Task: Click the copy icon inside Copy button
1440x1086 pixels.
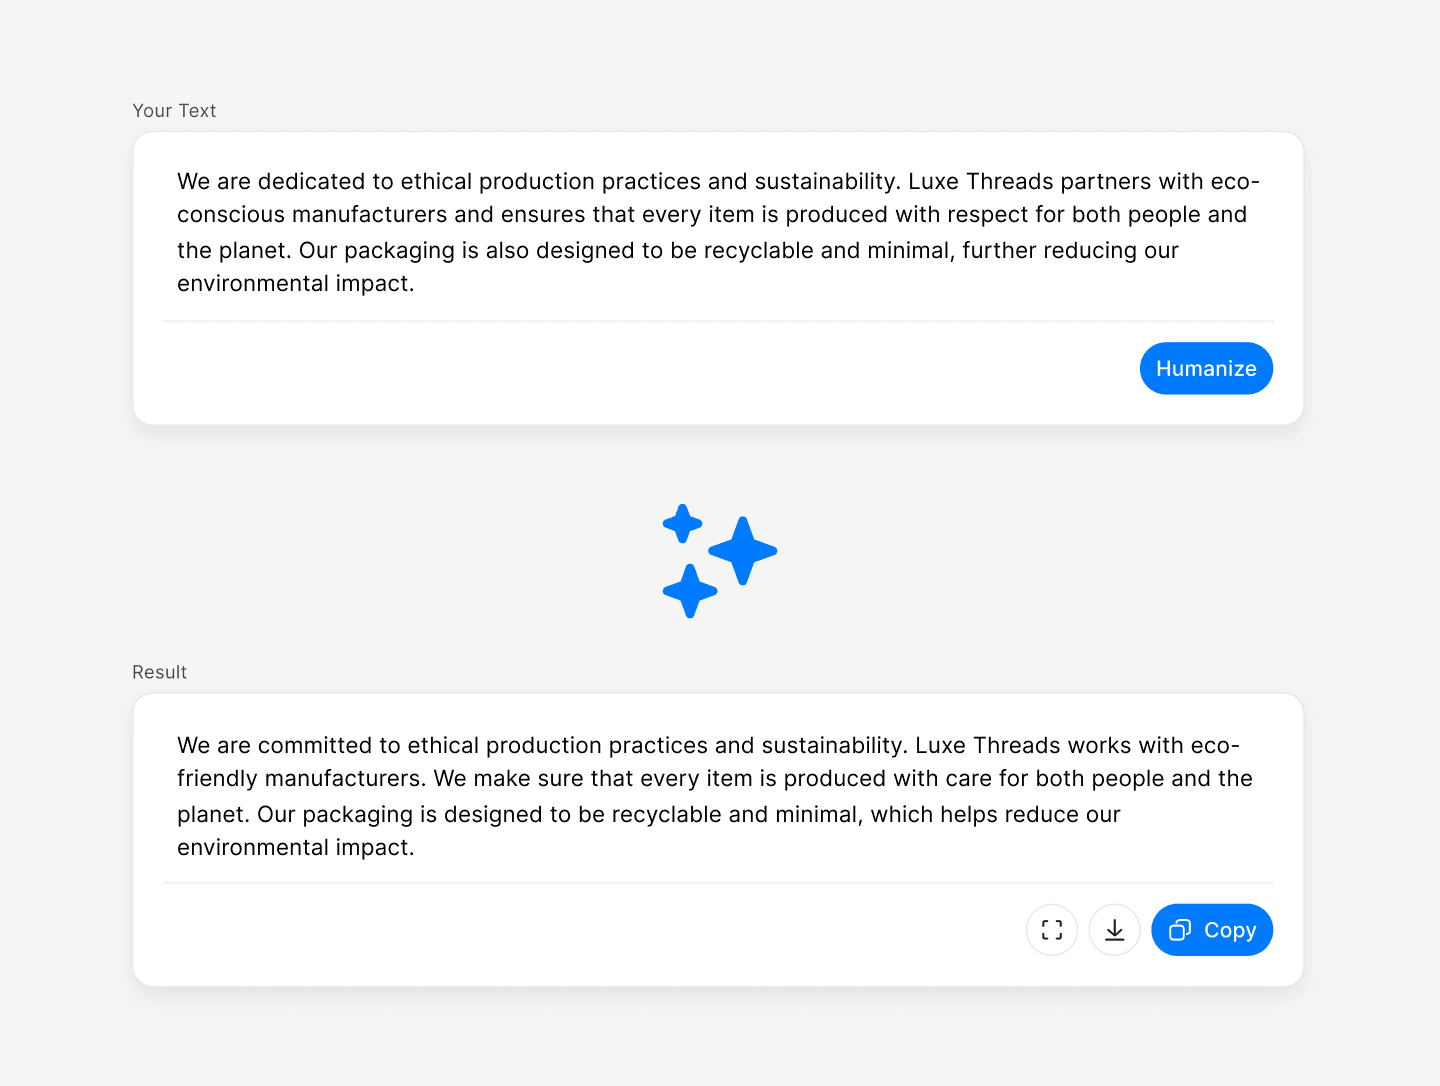Action: click(x=1180, y=930)
